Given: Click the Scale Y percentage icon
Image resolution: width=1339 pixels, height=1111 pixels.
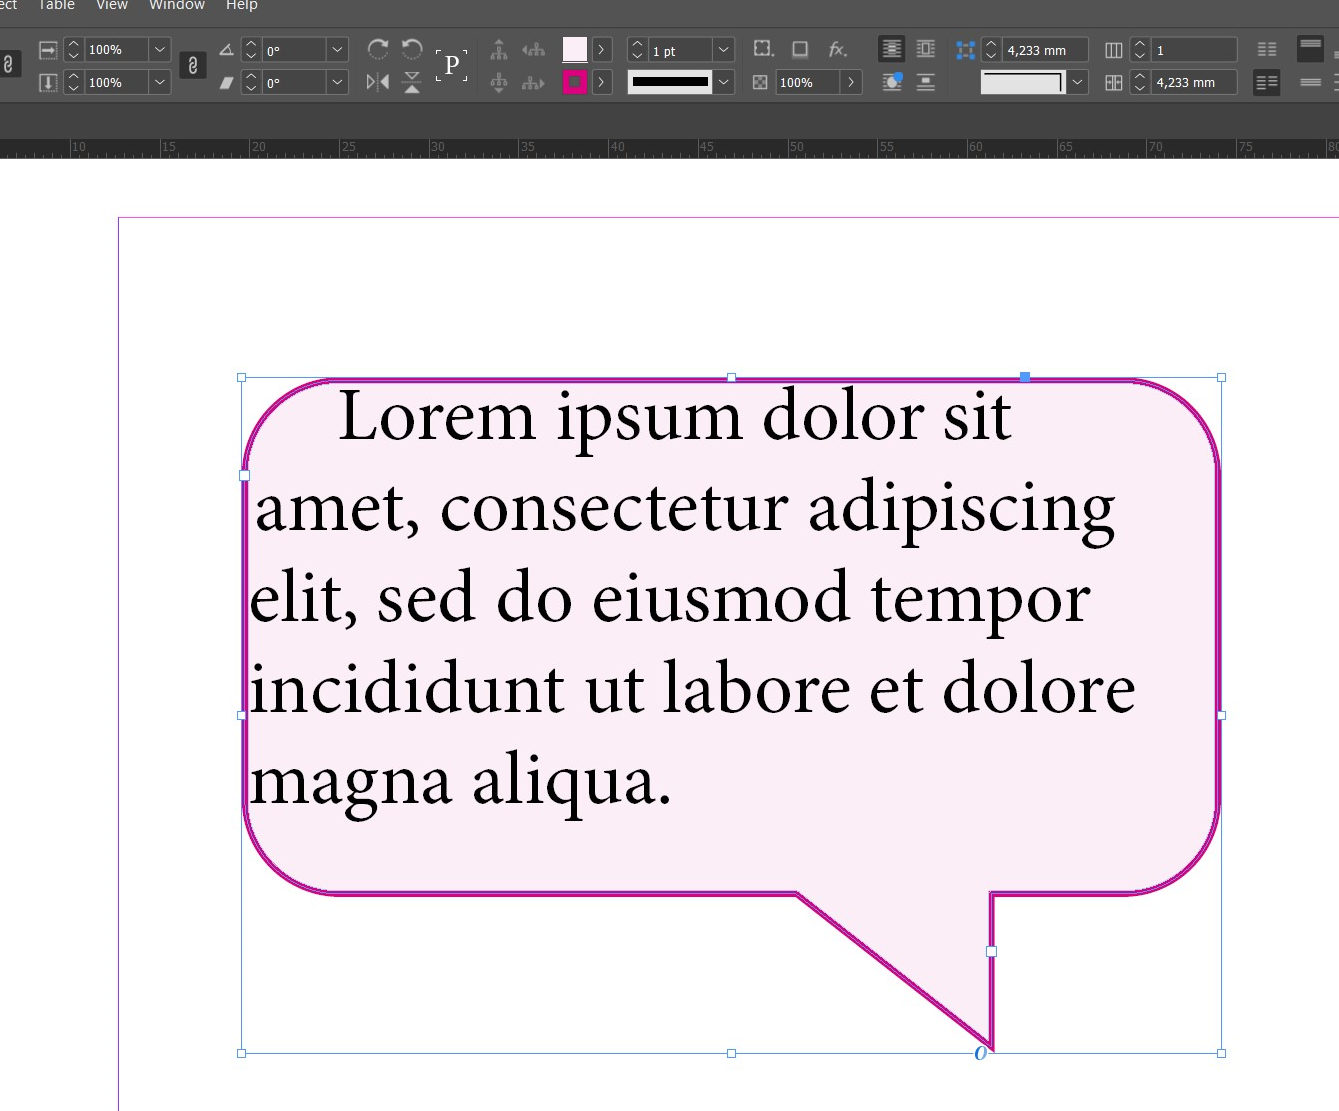Looking at the screenshot, I should tap(48, 82).
